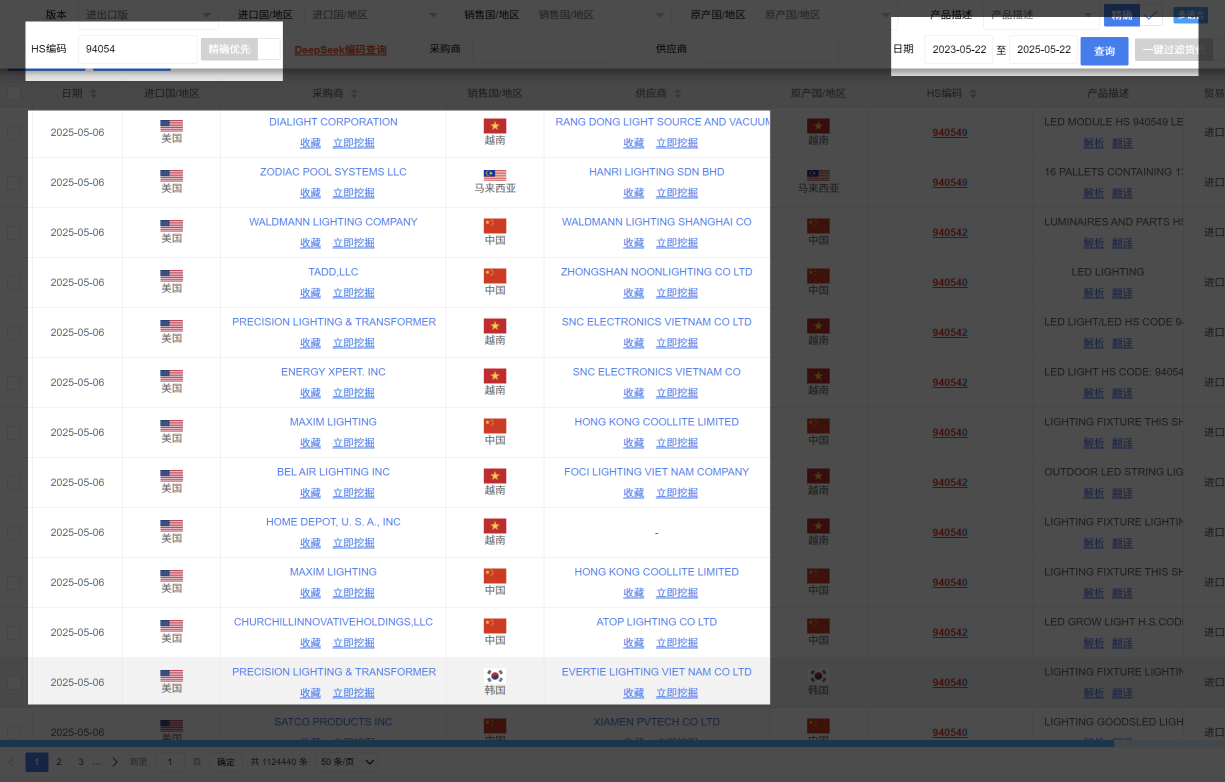Viewport: 1225px width, 782px height.
Task: Open the 原产国/地区 filter dropdown
Action: coord(826,15)
